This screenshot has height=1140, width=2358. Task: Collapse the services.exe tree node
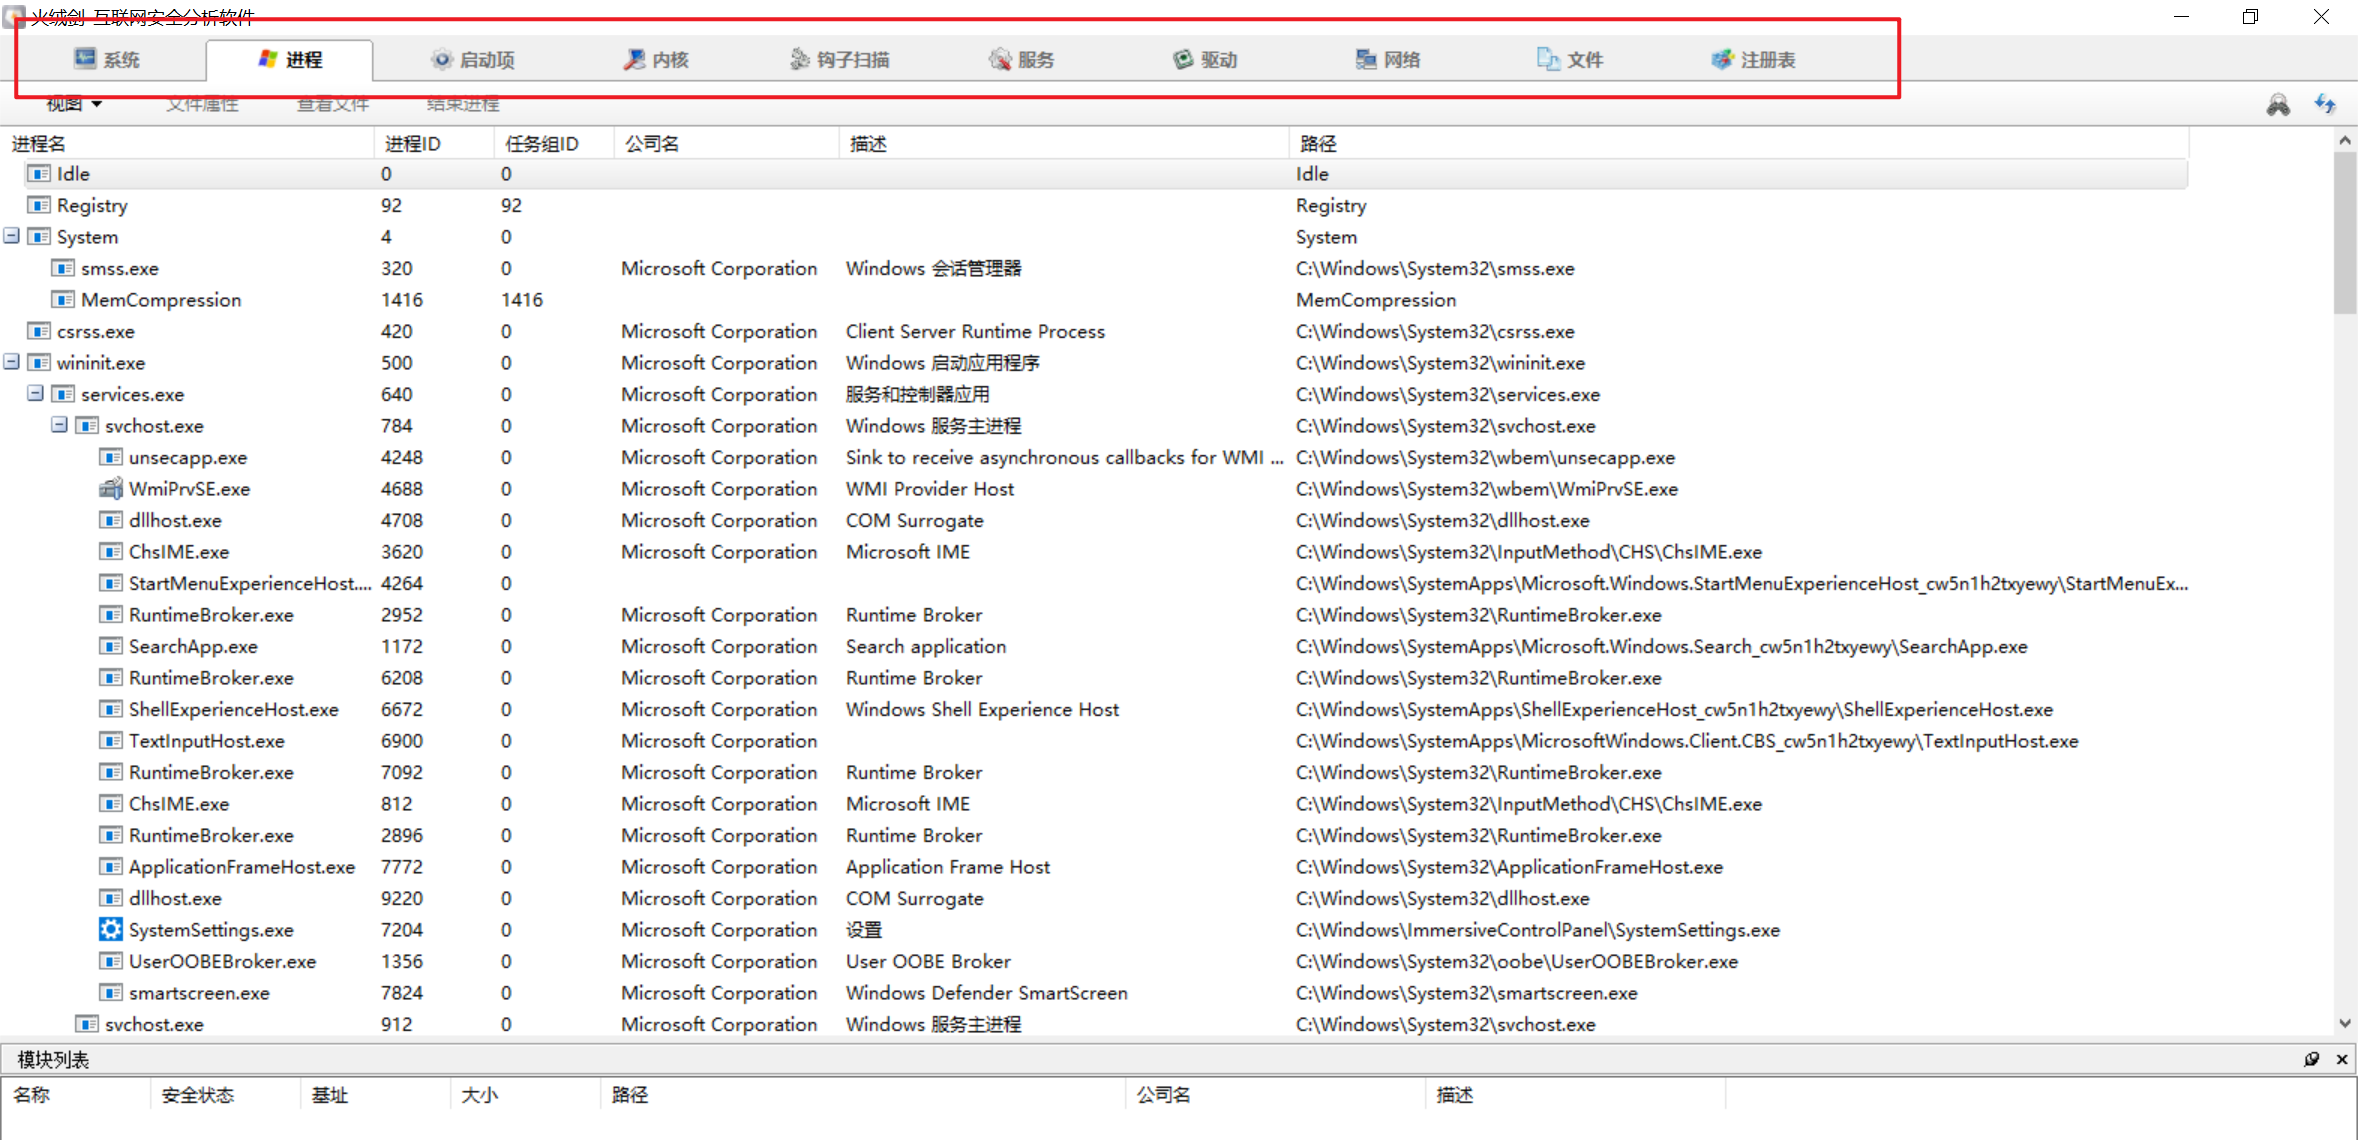(36, 394)
